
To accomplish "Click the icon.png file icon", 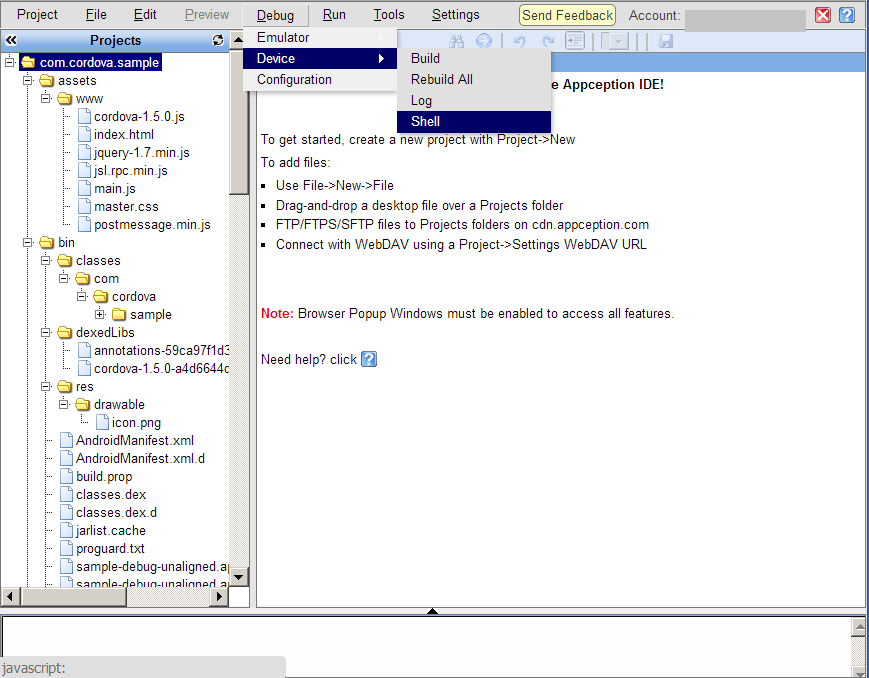I will pos(102,422).
